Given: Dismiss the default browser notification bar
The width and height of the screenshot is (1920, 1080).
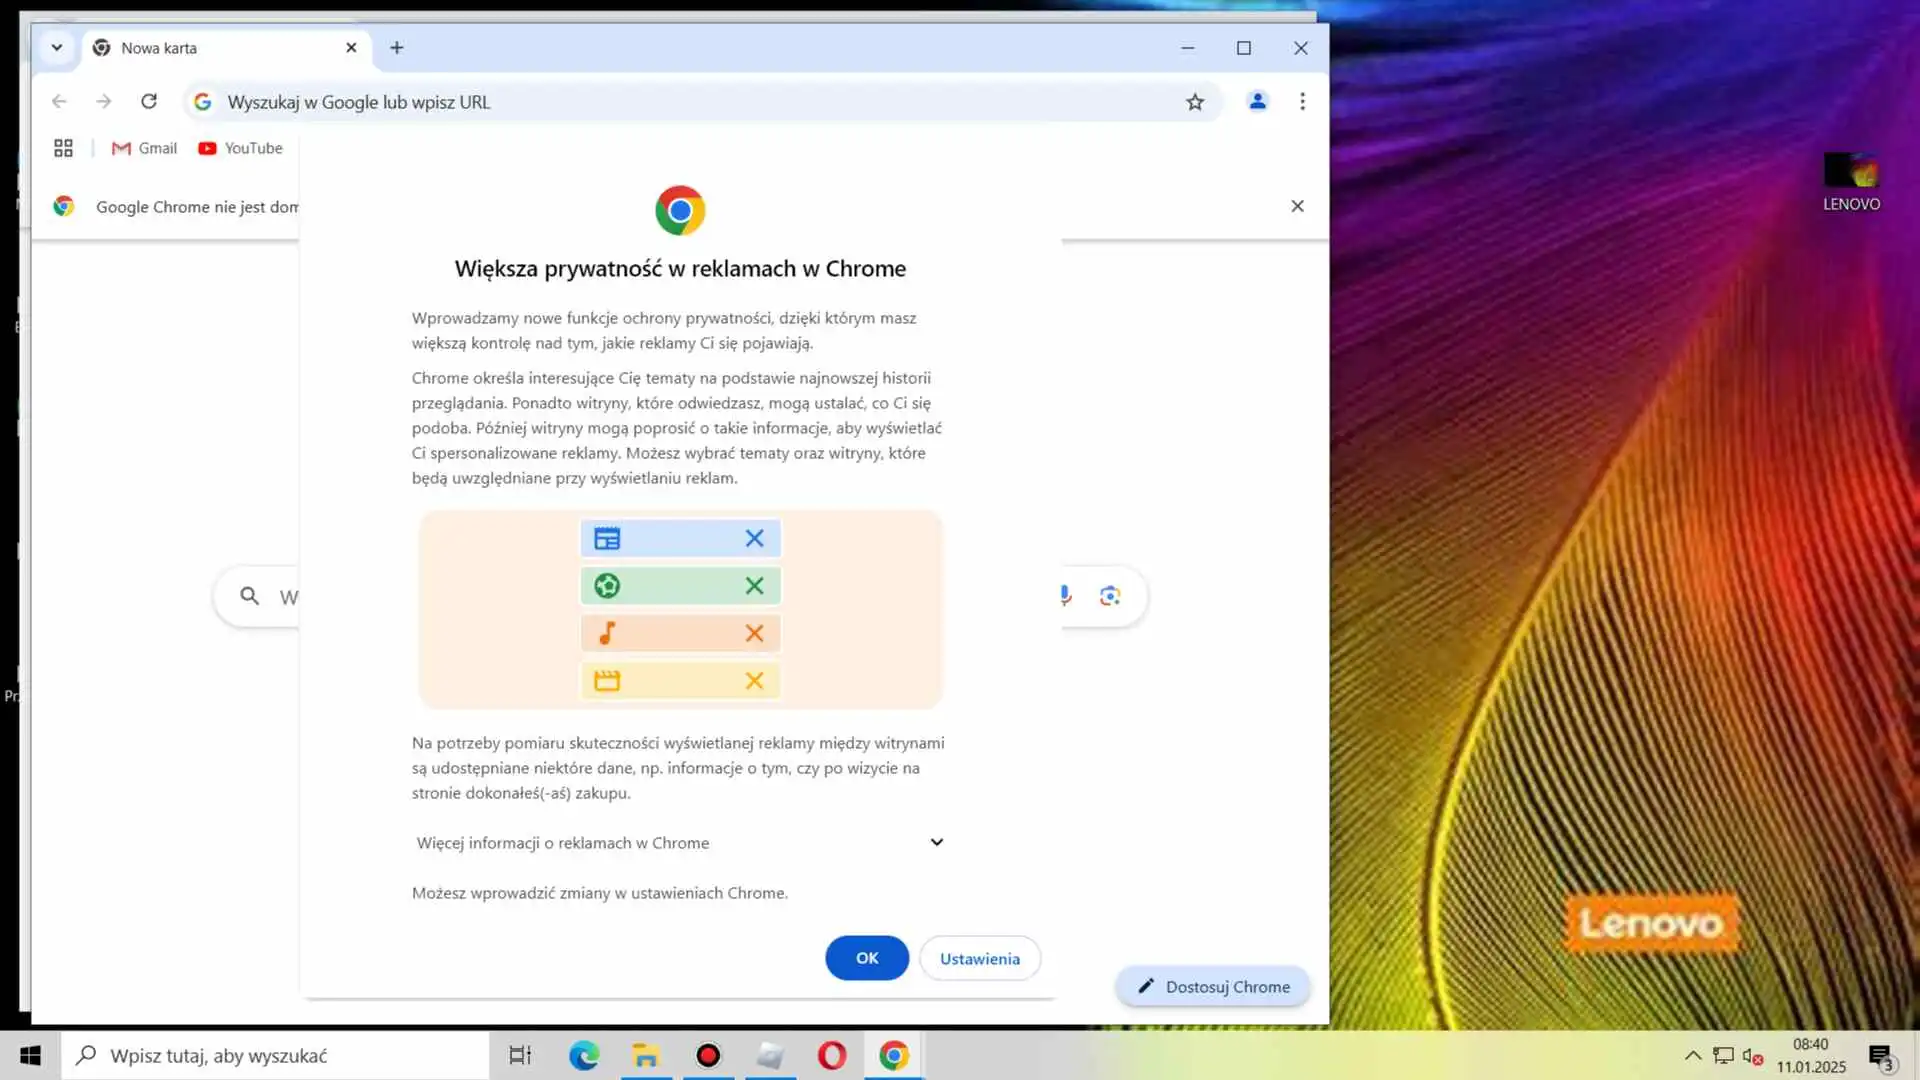Looking at the screenshot, I should point(1297,206).
